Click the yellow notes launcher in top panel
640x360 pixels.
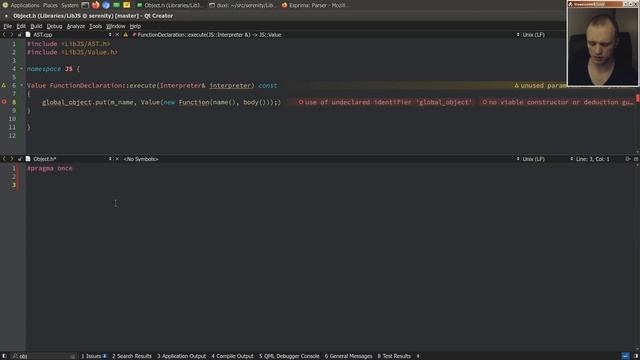(x=127, y=5)
